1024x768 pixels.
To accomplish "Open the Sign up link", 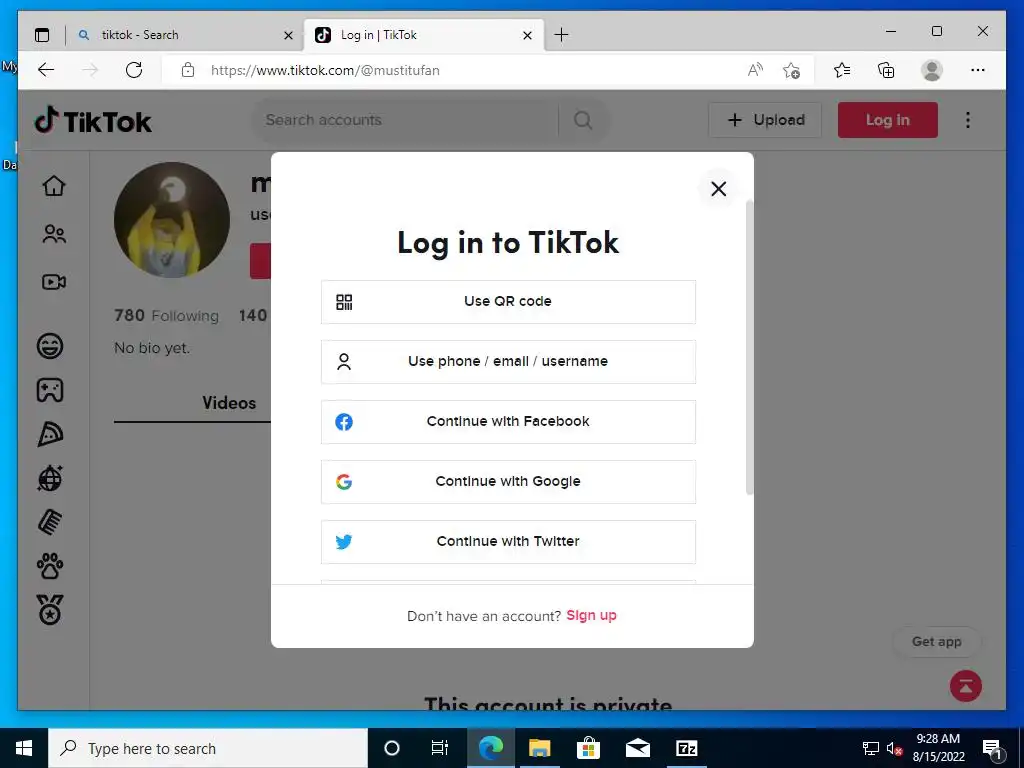I will [x=591, y=616].
